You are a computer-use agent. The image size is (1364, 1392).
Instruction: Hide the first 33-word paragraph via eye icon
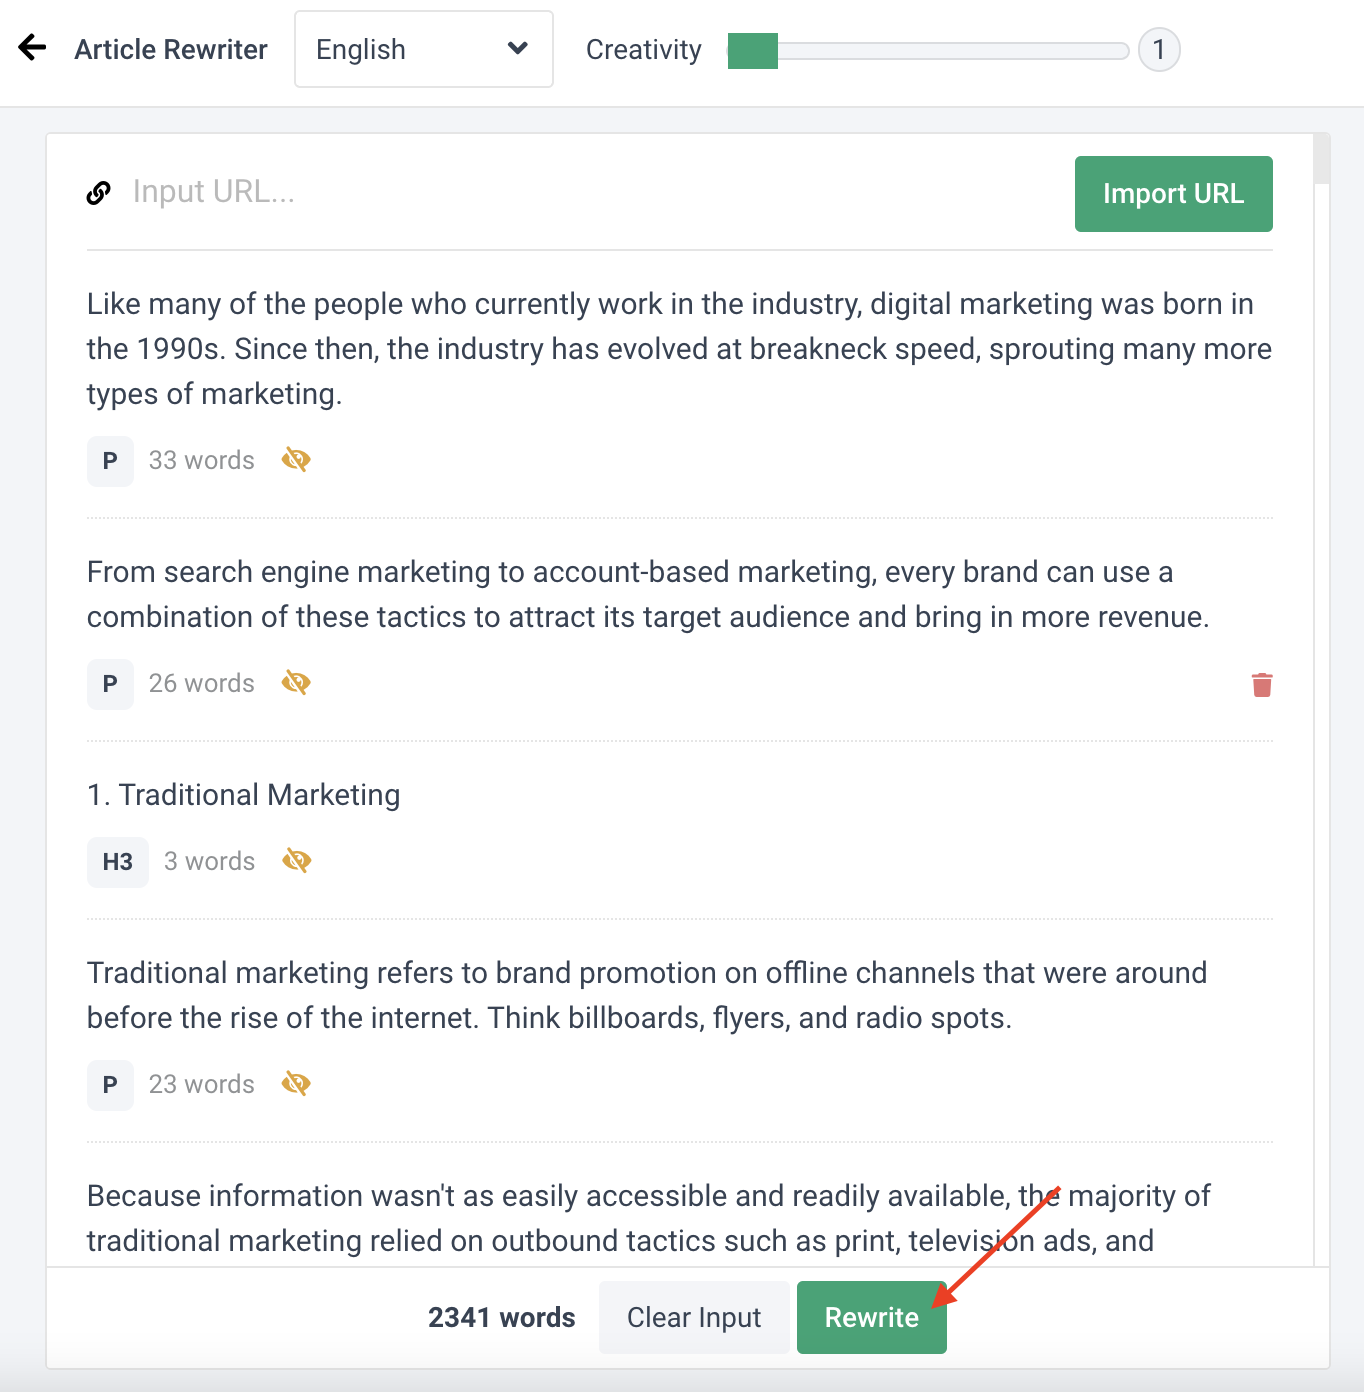pos(295,460)
